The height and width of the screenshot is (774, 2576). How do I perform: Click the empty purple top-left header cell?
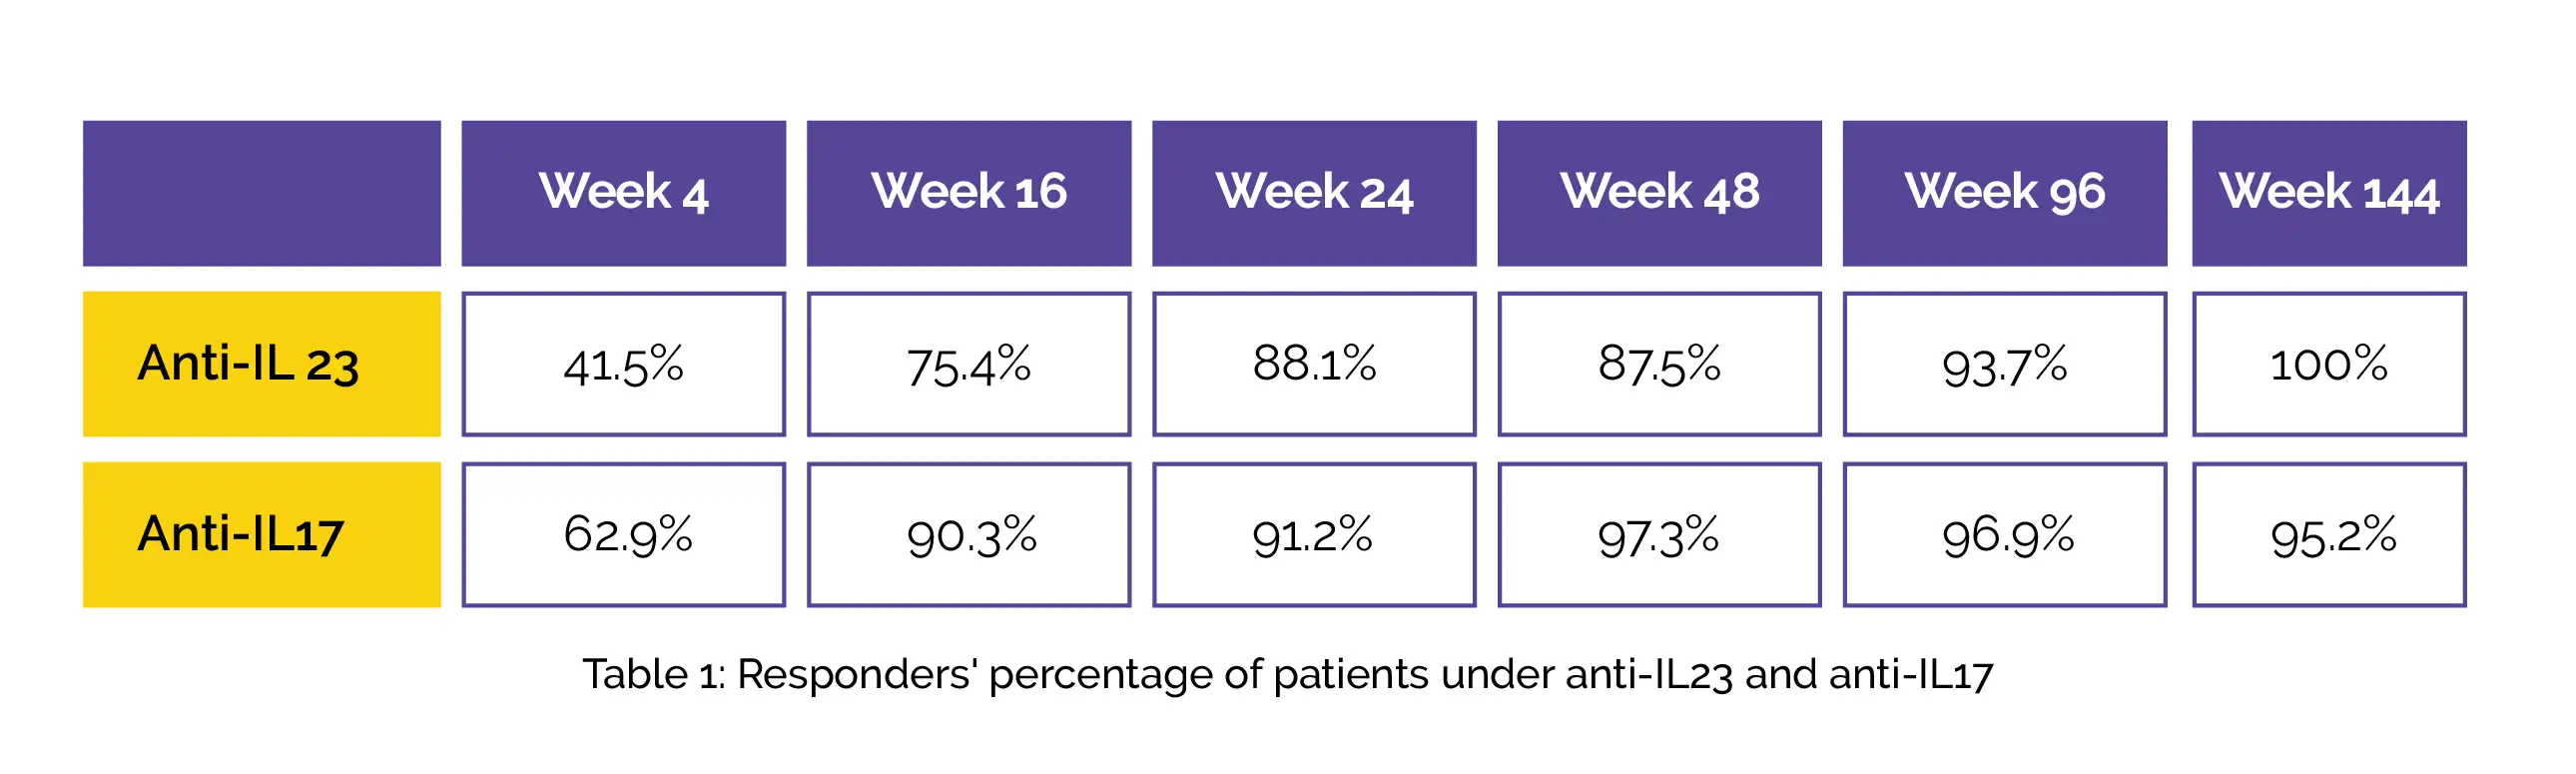click(261, 193)
